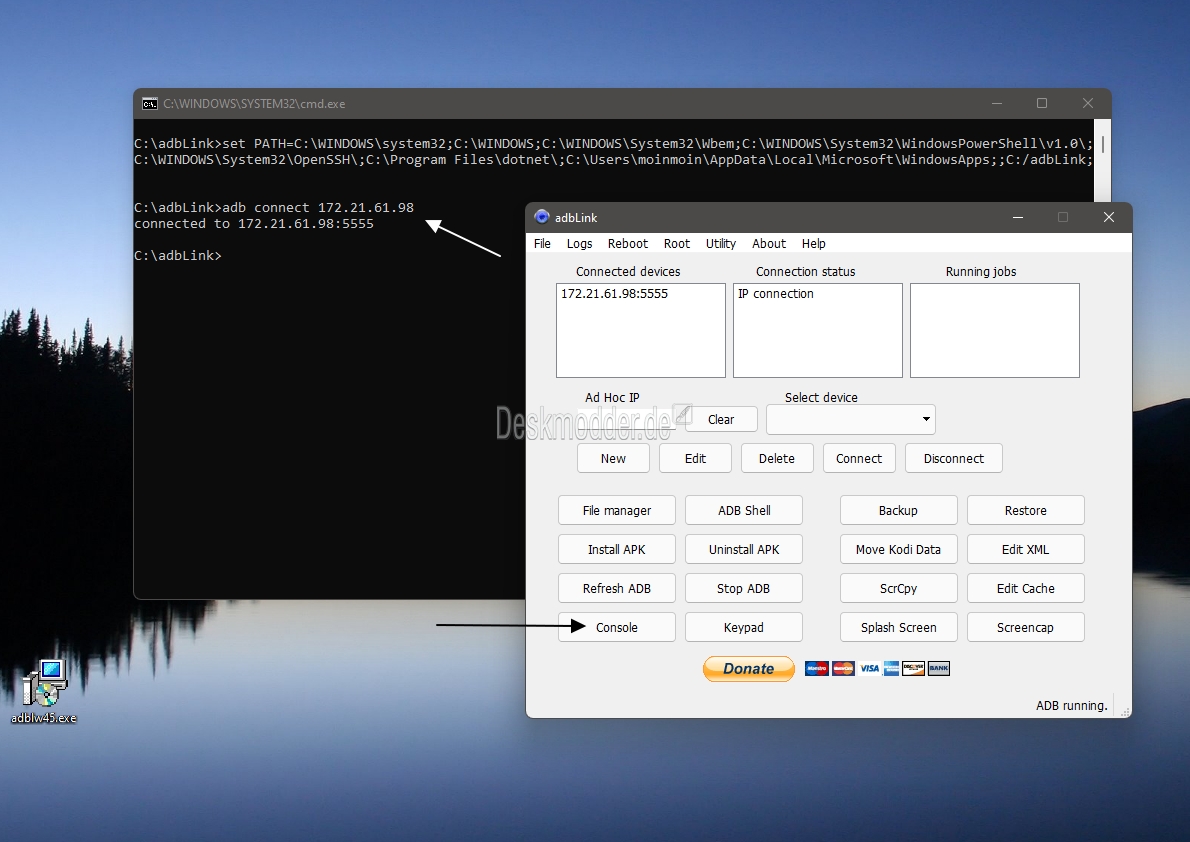Maximize the cmd.exe window

point(1042,103)
